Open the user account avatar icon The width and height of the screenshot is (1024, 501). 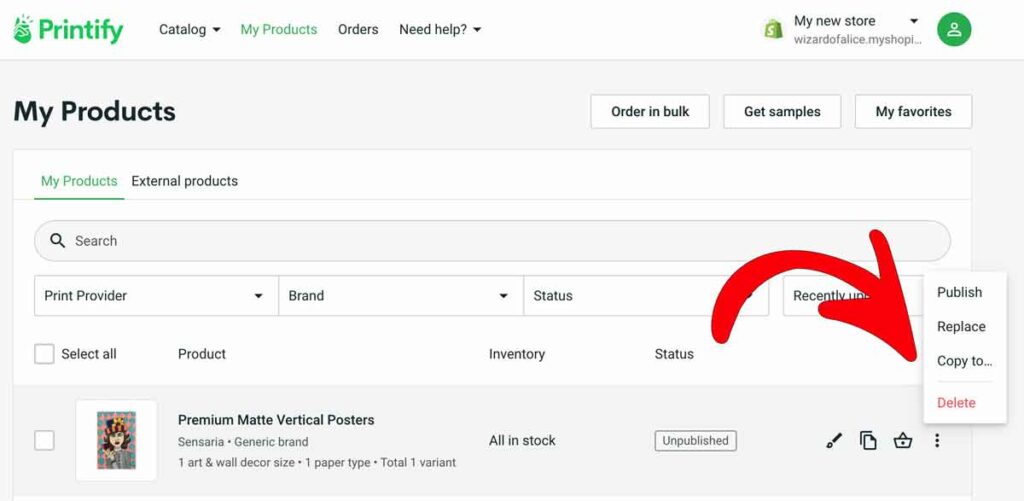click(x=954, y=29)
